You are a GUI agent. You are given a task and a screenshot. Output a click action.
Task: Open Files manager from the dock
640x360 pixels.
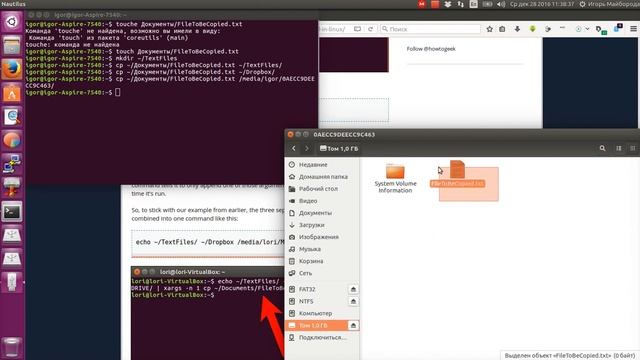coord(11,45)
